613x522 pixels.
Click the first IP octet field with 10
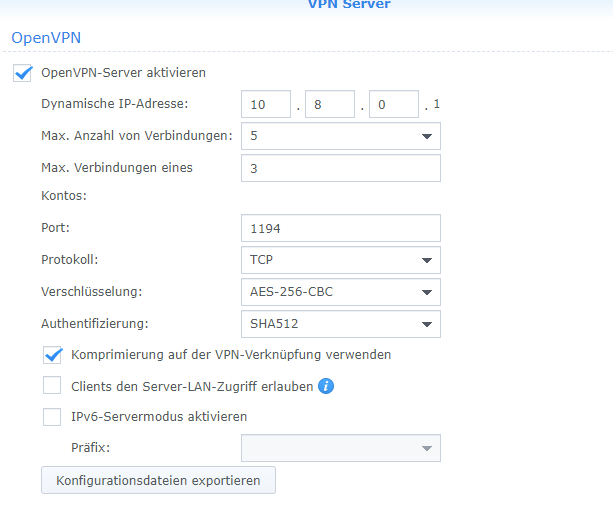point(265,104)
